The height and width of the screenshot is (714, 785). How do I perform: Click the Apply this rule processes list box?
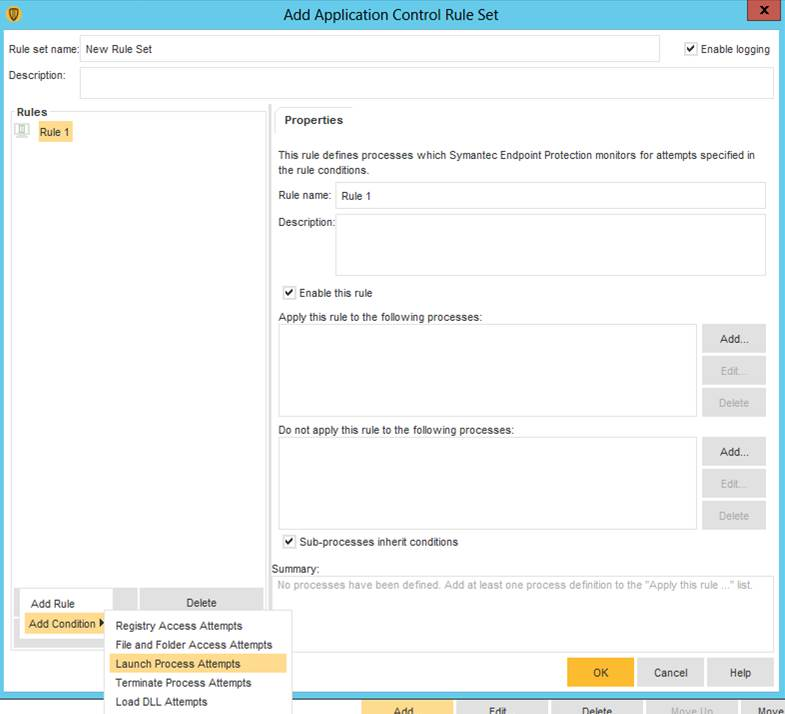487,370
